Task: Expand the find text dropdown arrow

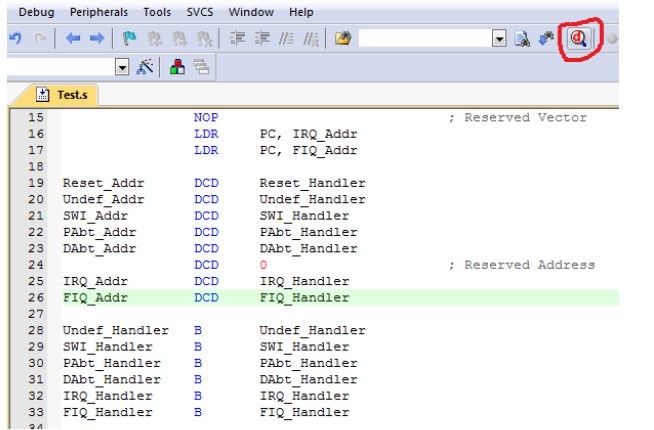Action: pyautogui.click(x=500, y=41)
